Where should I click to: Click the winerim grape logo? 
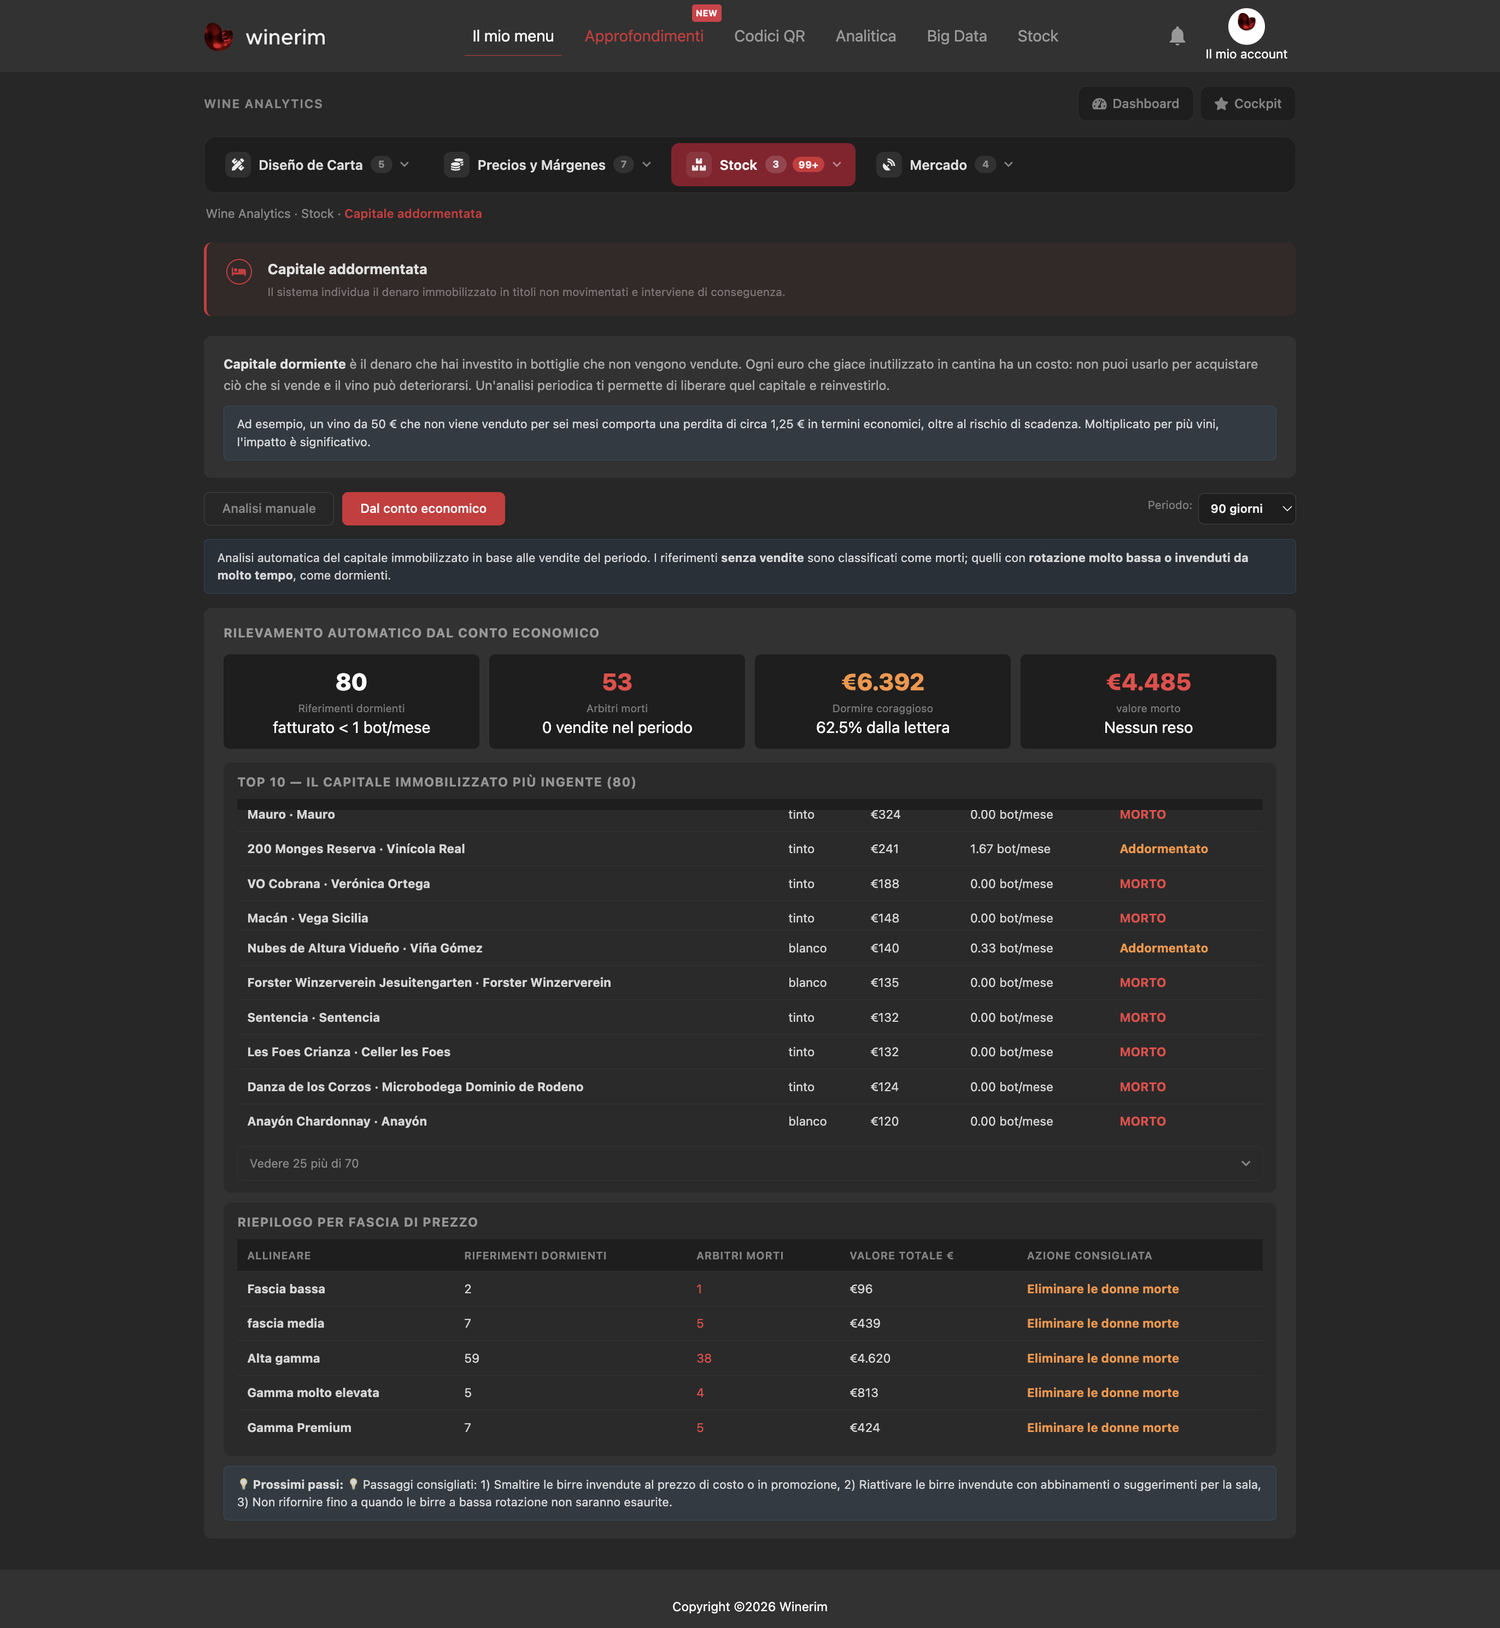pyautogui.click(x=218, y=37)
